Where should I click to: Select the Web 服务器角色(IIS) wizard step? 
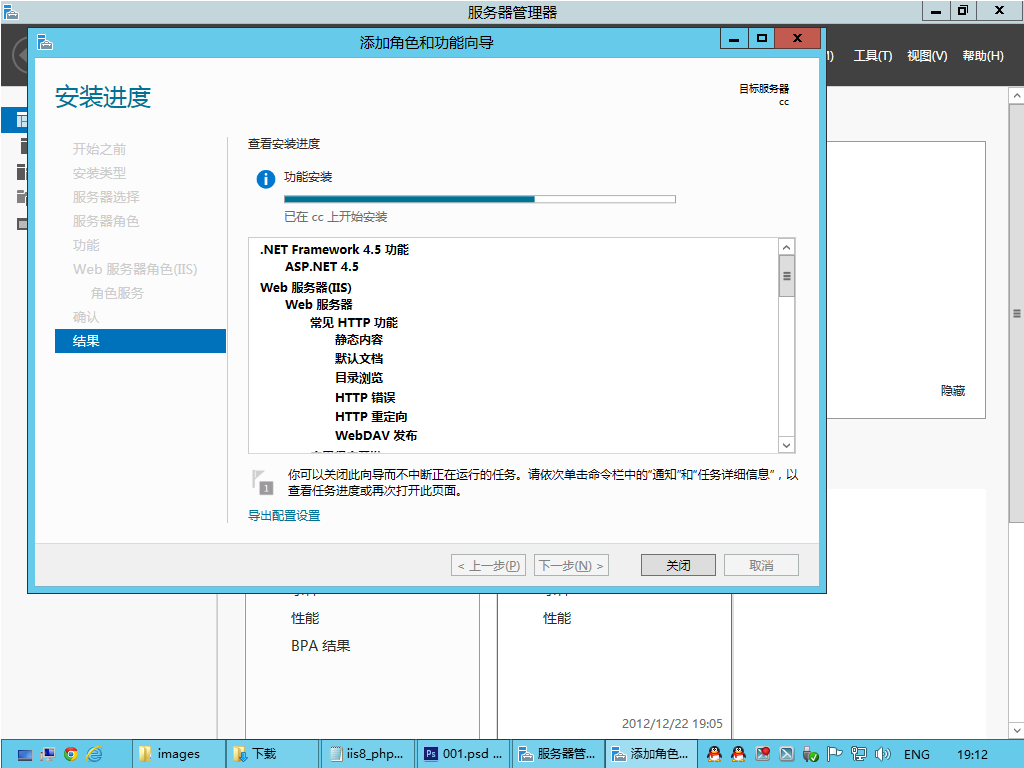(x=135, y=269)
